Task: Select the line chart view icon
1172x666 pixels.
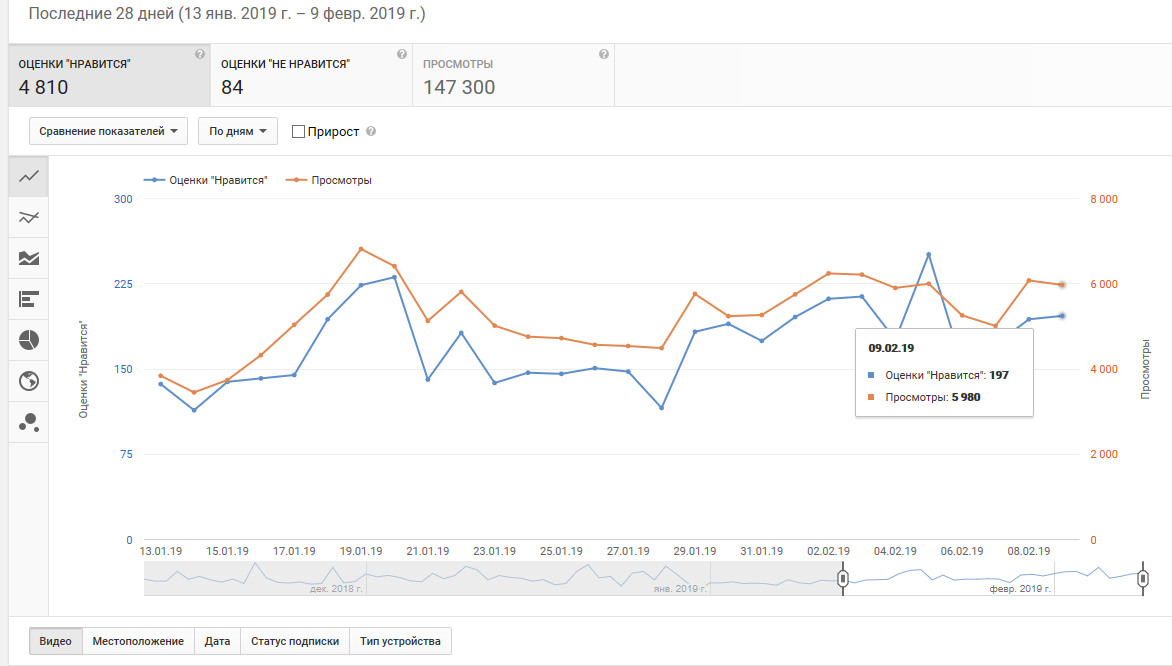Action: (29, 176)
